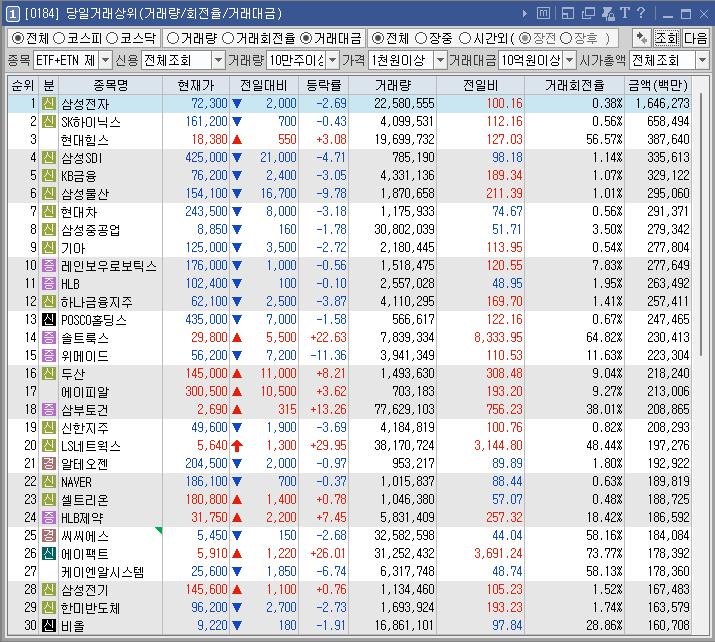Viewport: 715px width, 642px height.
Task: Open the 가격 1천원이상 dropdown
Action: (440, 60)
